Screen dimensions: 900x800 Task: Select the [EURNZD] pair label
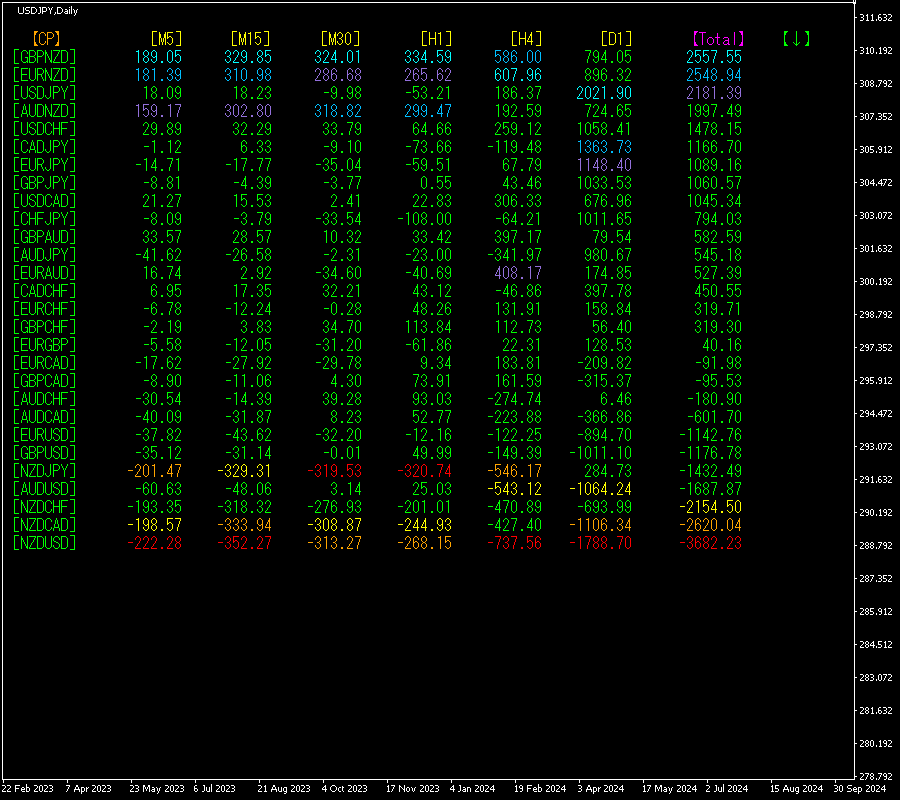pos(44,75)
